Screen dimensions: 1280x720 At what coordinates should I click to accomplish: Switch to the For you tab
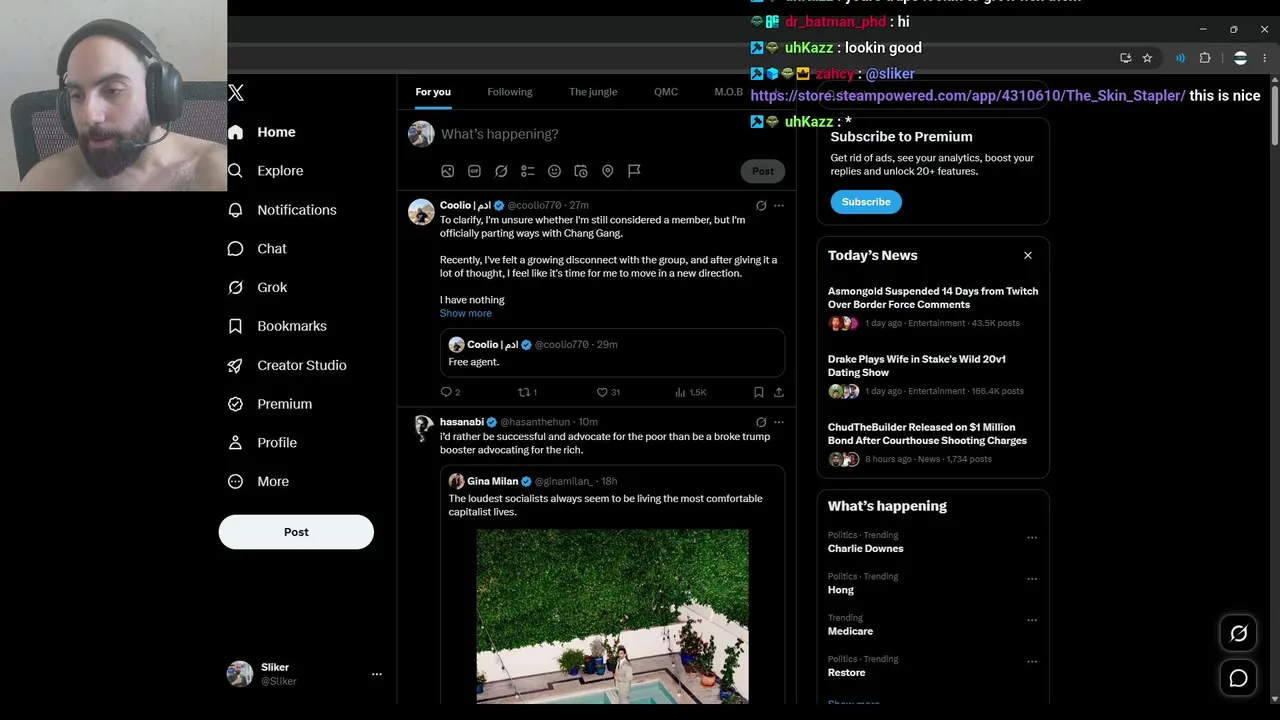tap(433, 92)
